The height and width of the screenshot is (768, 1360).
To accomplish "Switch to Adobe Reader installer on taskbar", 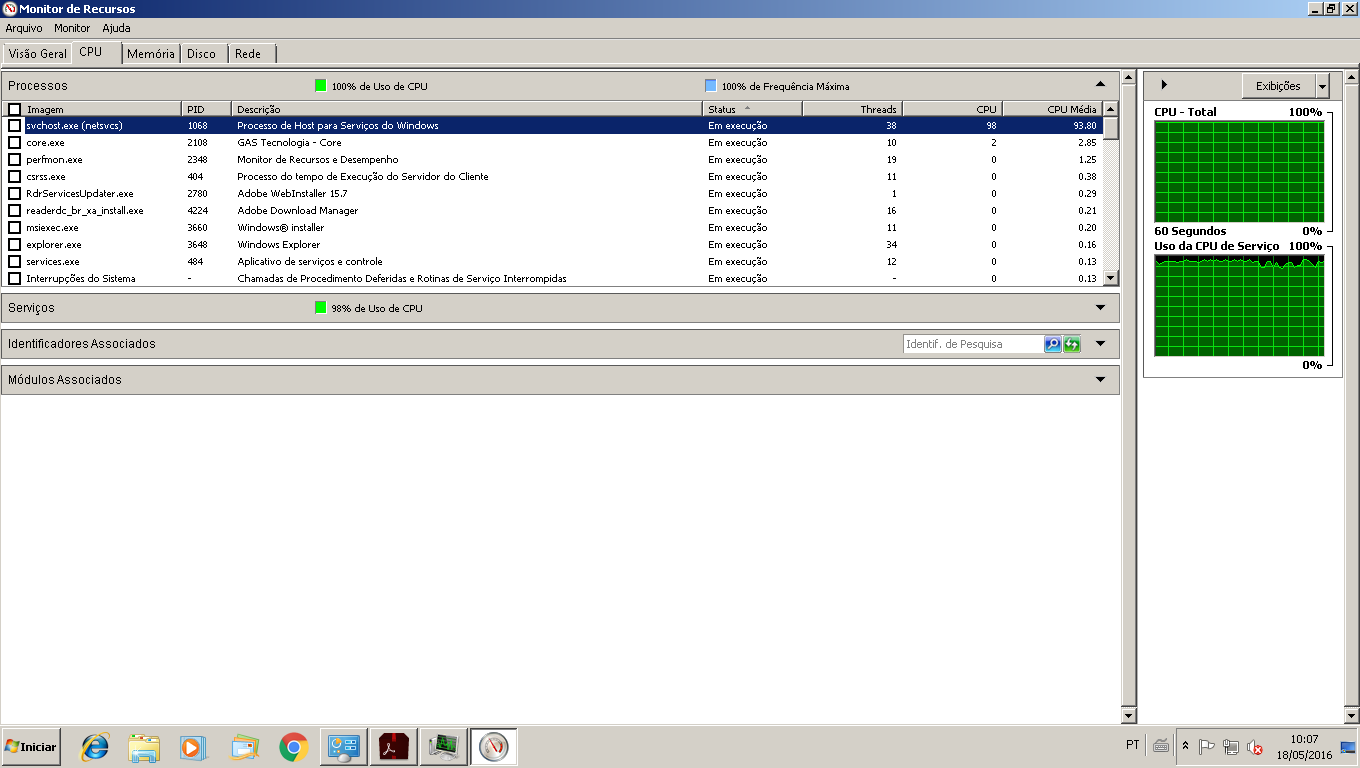I will tap(394, 747).
